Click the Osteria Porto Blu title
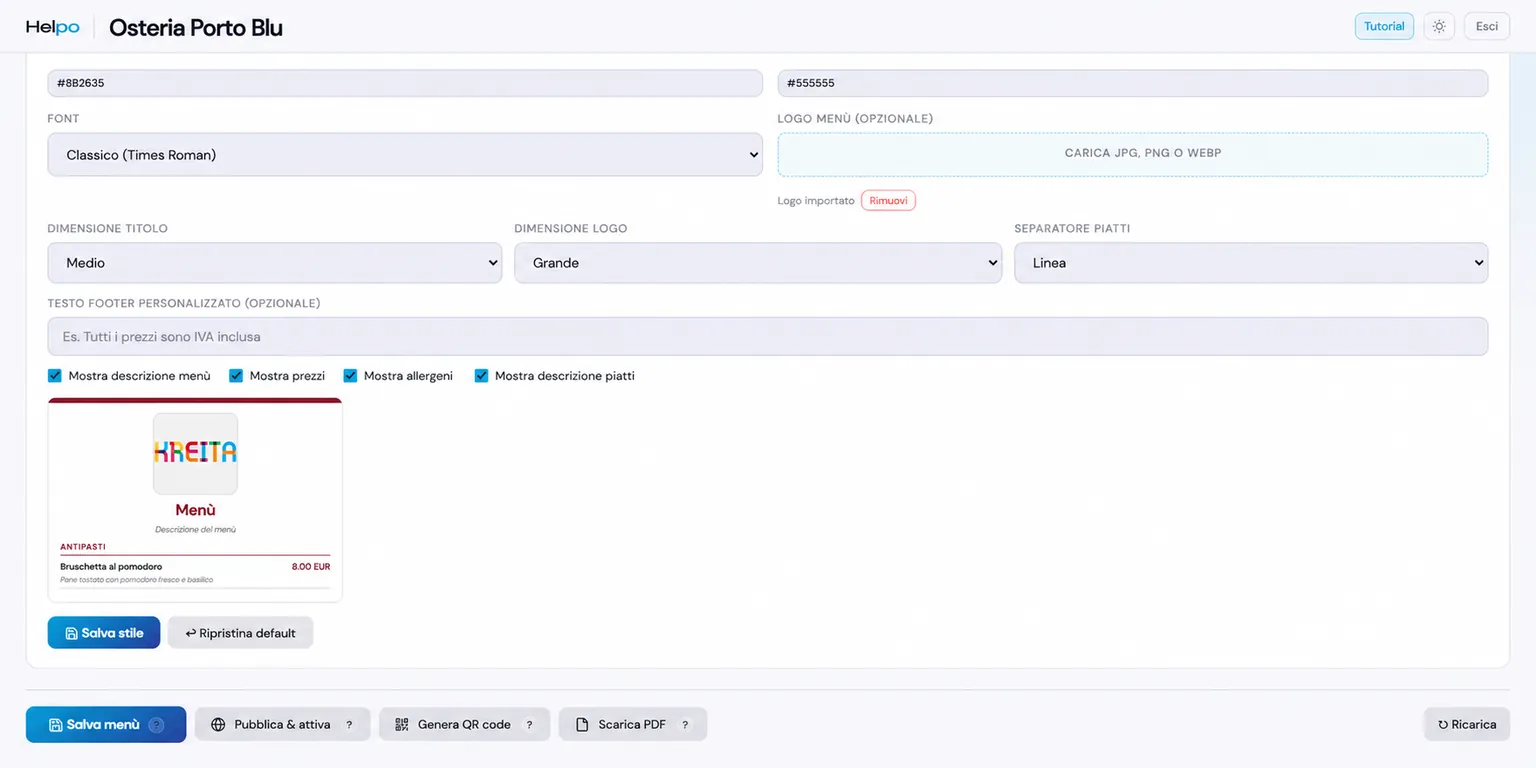Viewport: 1536px width, 768px height. click(x=196, y=27)
